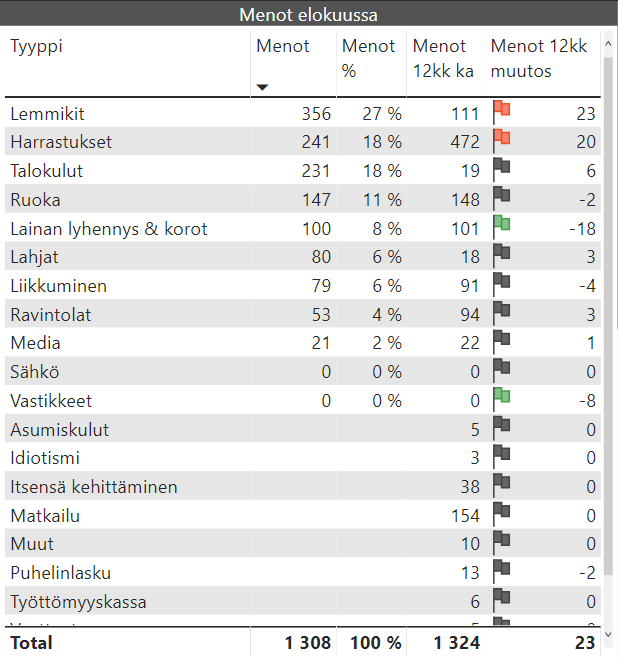Select the Ruoka row label
This screenshot has height=660, width=618.
click(35, 200)
